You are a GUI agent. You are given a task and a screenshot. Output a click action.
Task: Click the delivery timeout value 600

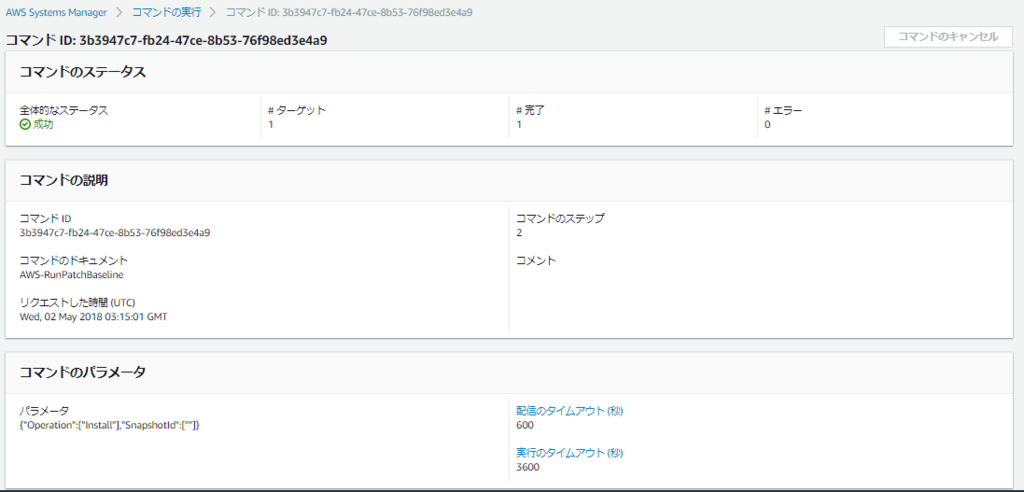pyautogui.click(x=525, y=425)
